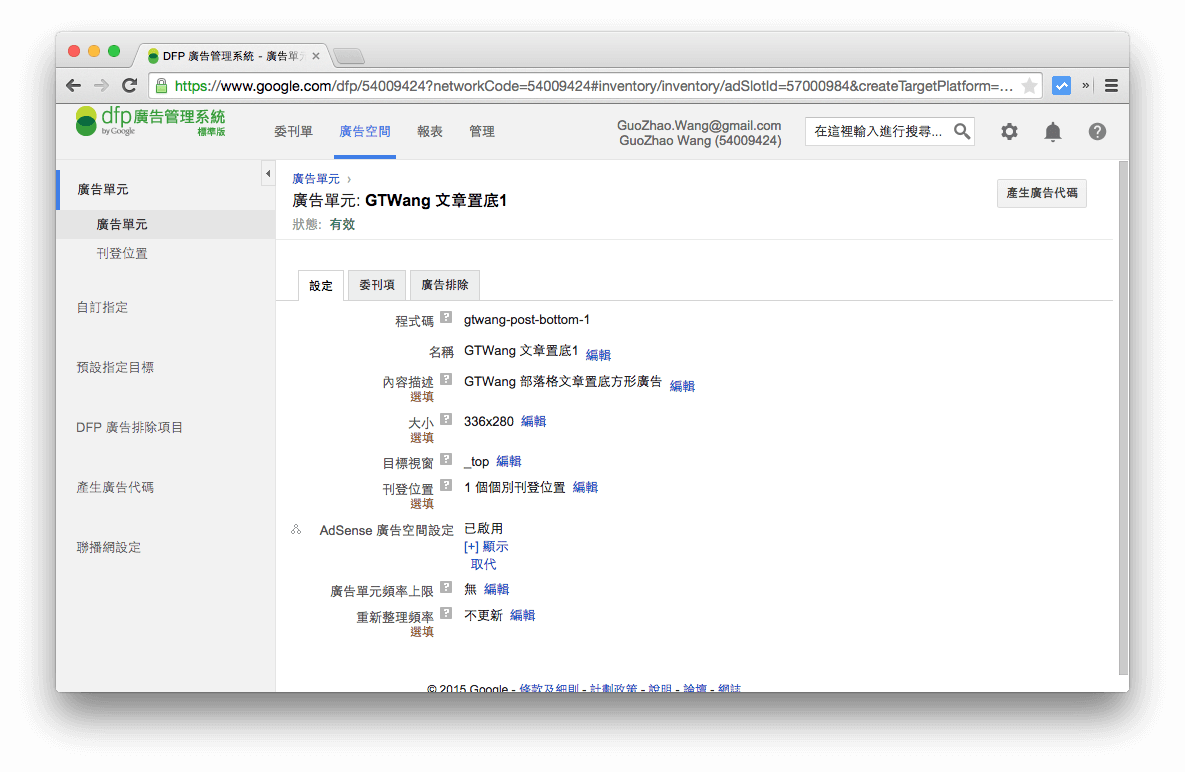Click inside the search input field
1185x772 pixels.
coord(880,131)
